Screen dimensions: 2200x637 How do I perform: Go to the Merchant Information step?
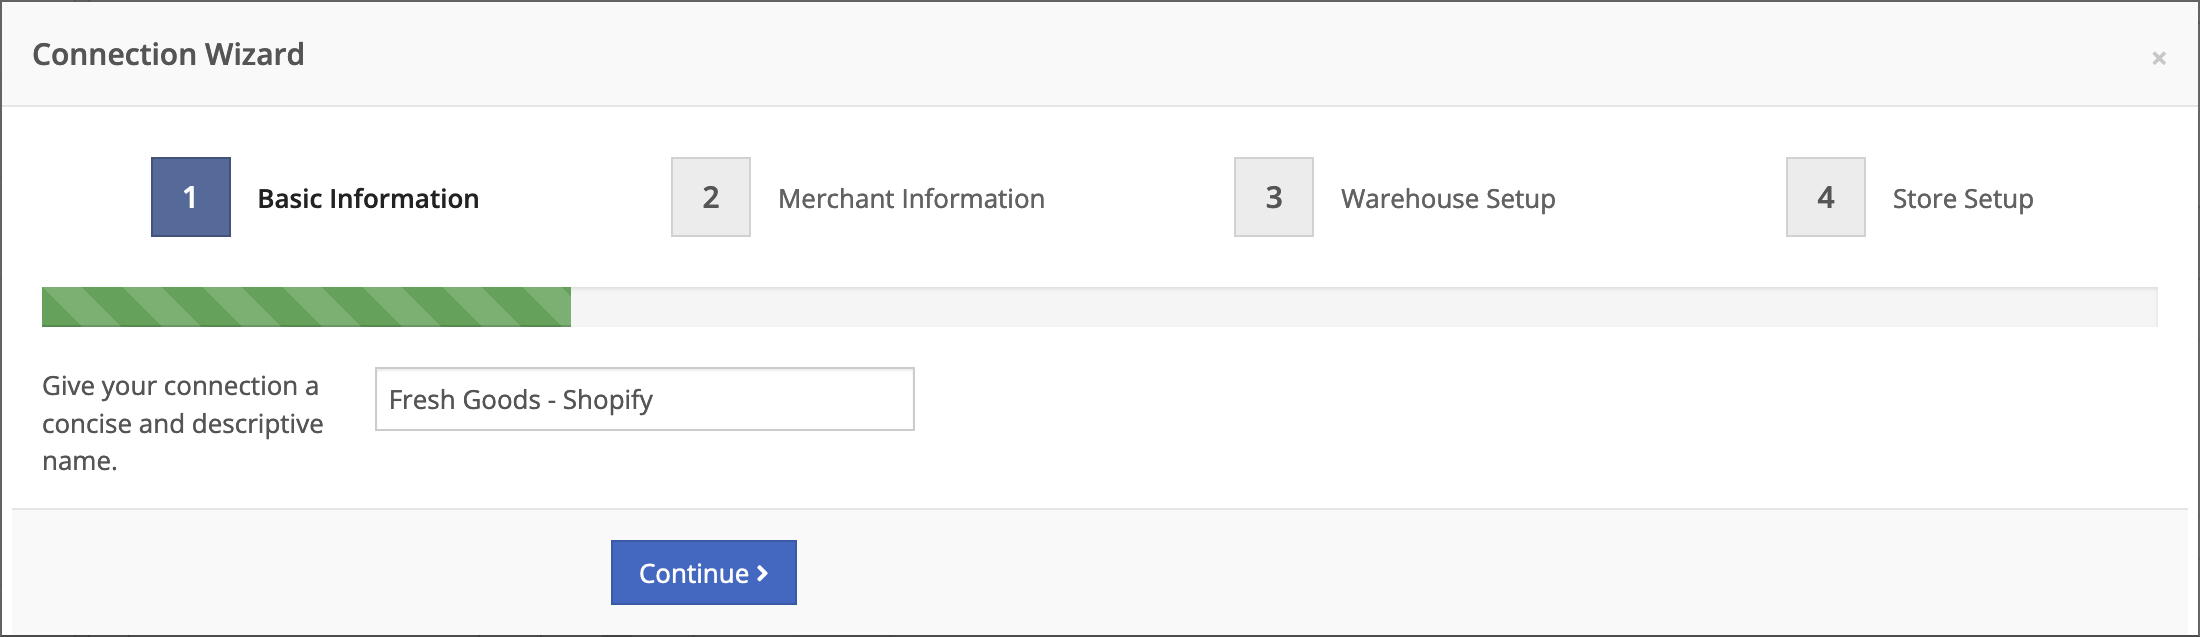point(911,199)
